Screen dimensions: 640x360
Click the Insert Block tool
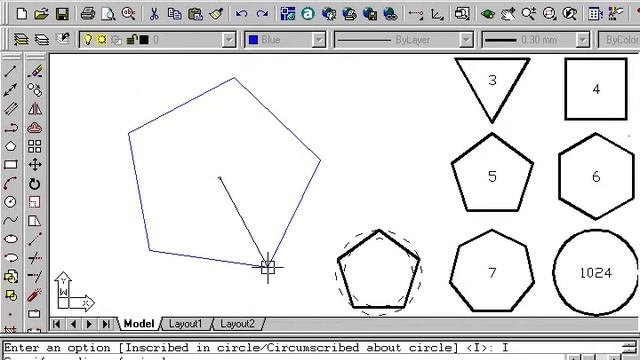click(11, 276)
